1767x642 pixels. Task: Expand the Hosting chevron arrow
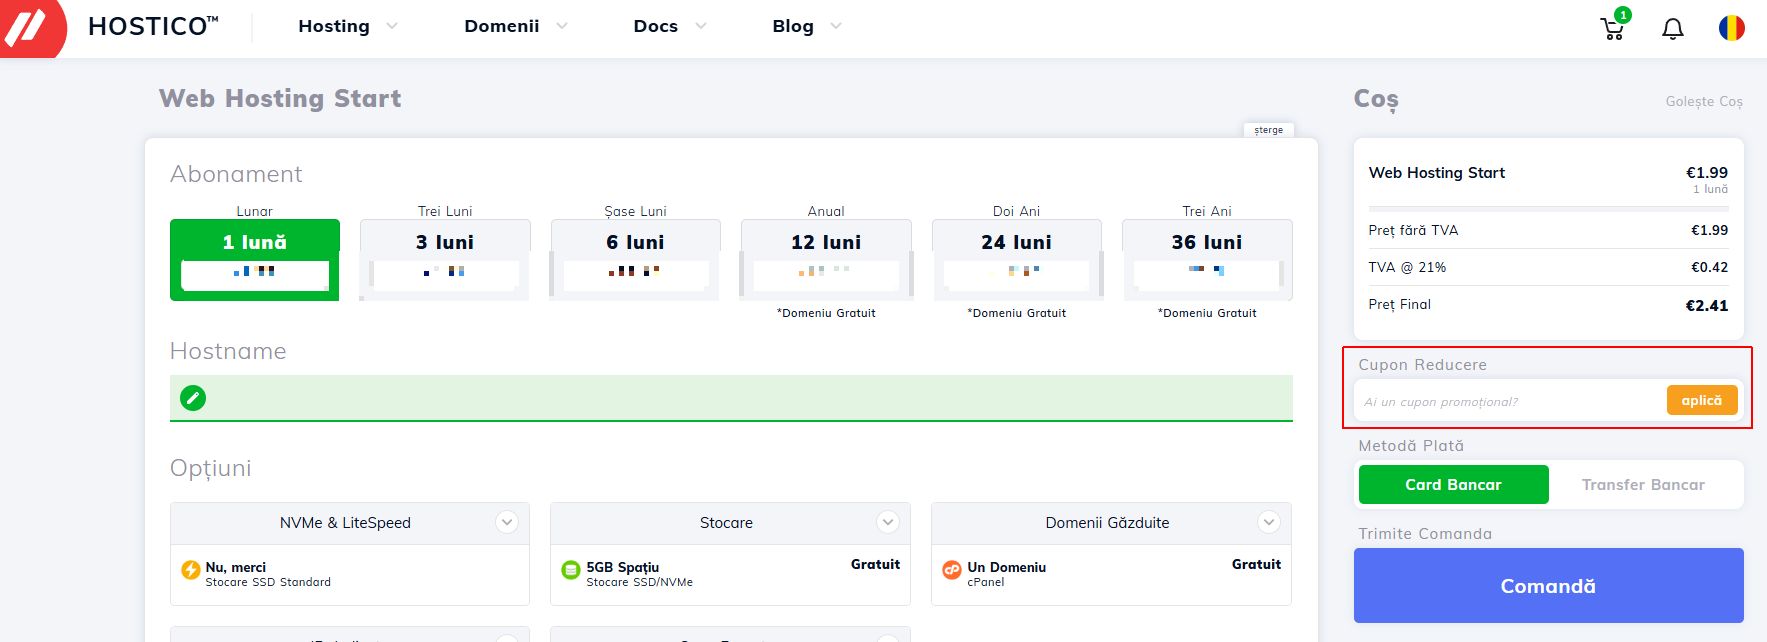(x=392, y=26)
